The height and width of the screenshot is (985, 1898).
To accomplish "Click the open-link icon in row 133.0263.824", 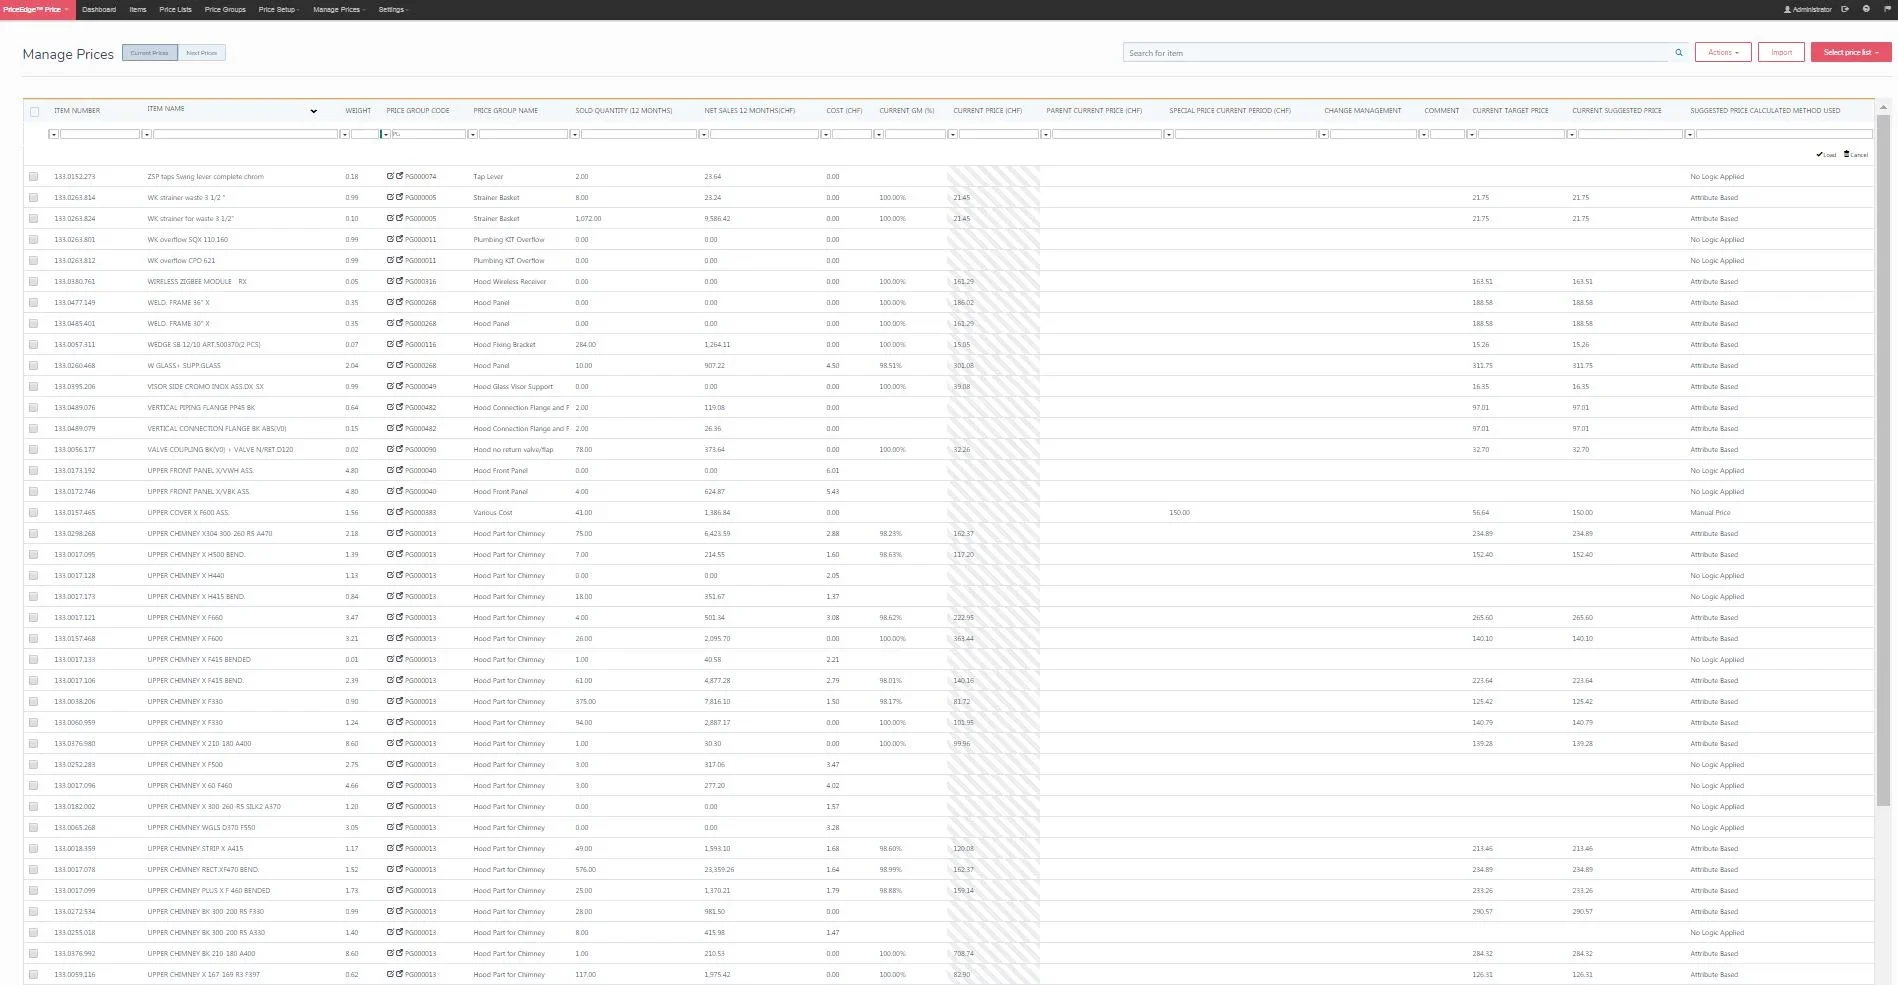I will click(x=399, y=218).
